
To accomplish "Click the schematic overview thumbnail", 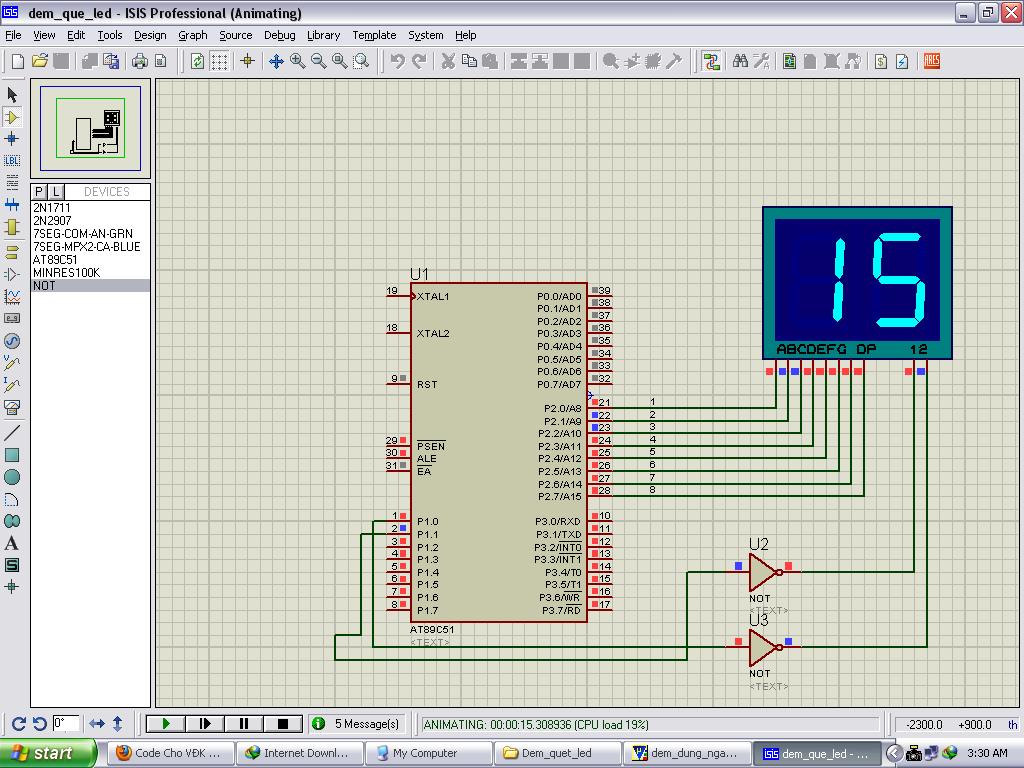I will pyautogui.click(x=91, y=128).
